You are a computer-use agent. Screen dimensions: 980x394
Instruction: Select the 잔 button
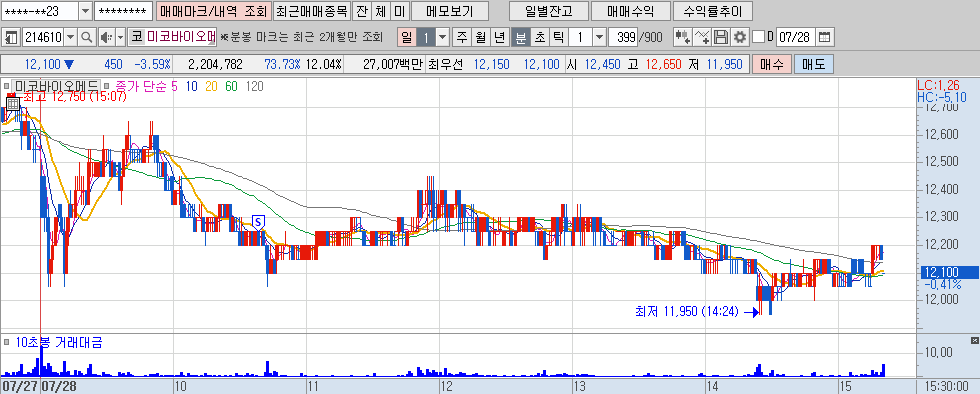coord(361,11)
